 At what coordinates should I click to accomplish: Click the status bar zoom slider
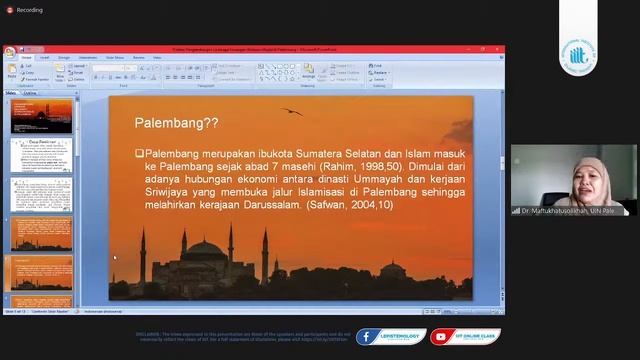[475, 311]
